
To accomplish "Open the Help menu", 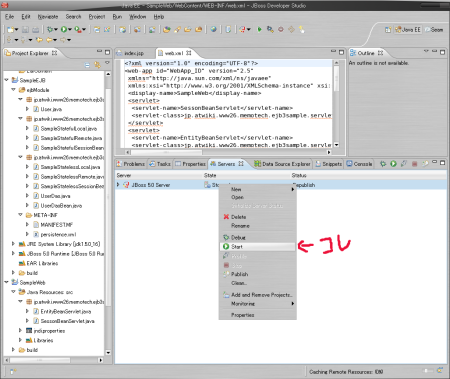I will coord(159,17).
